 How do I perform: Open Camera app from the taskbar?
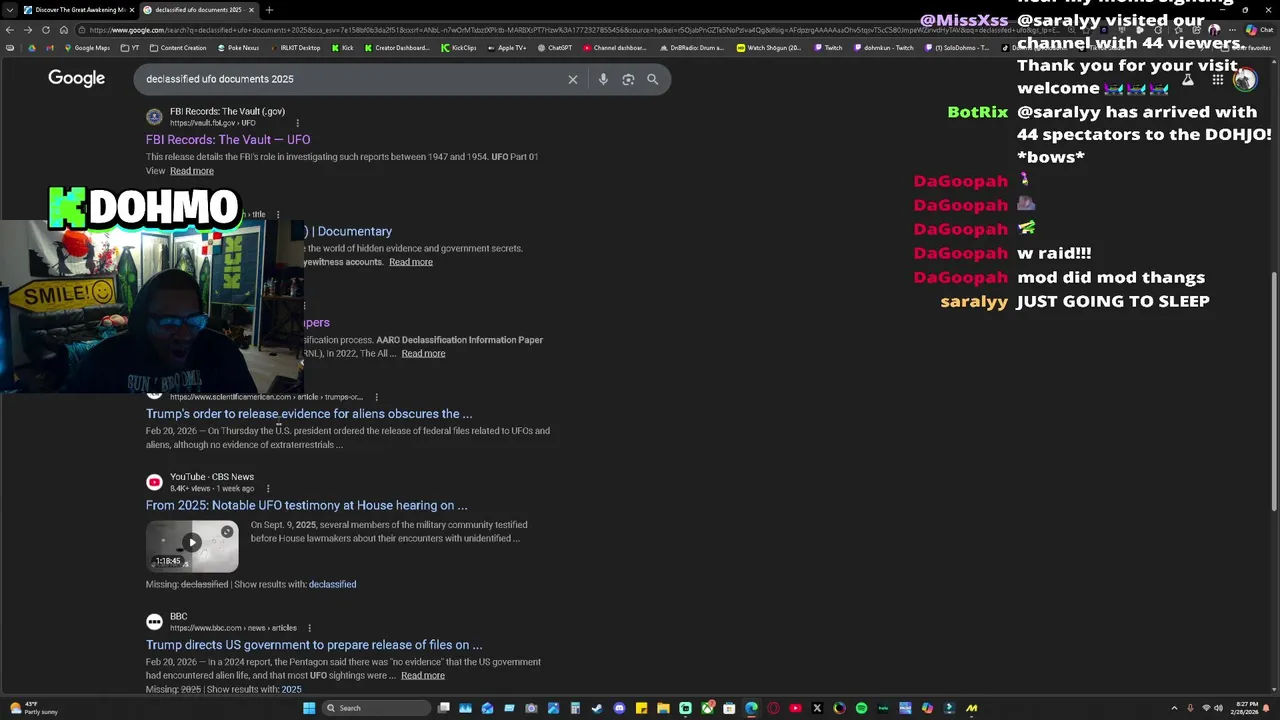click(531, 708)
